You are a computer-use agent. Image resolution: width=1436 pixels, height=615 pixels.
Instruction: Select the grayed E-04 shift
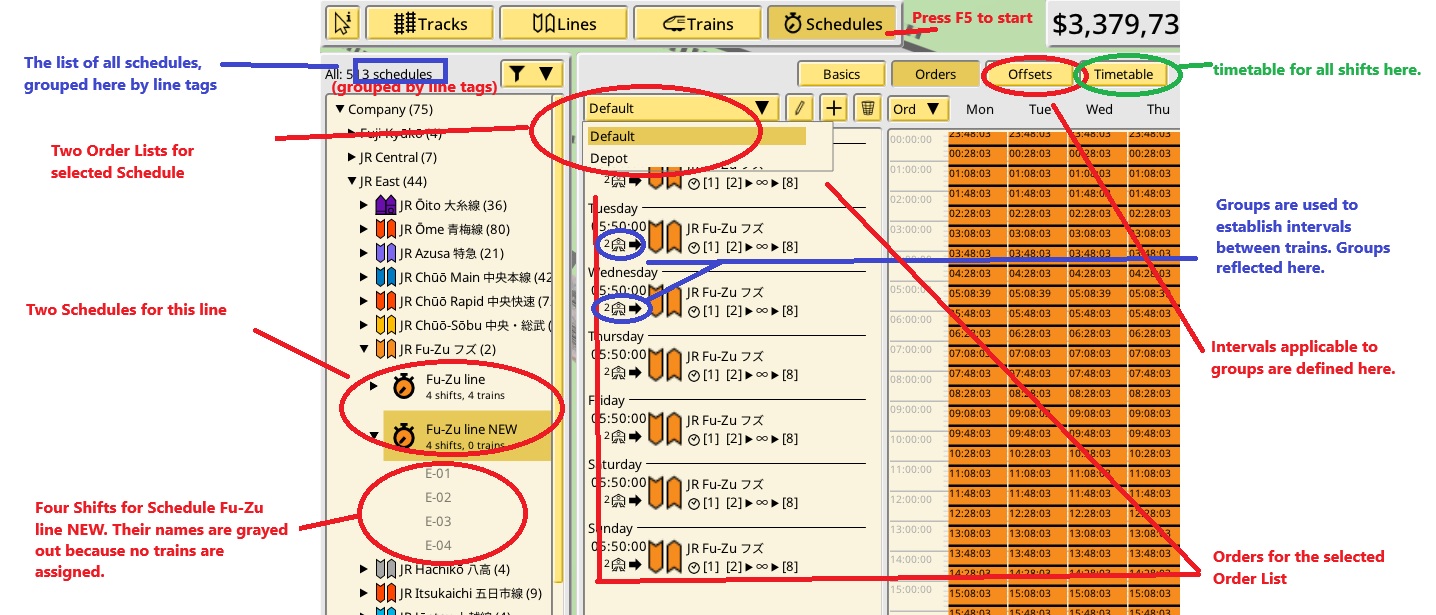coord(438,545)
